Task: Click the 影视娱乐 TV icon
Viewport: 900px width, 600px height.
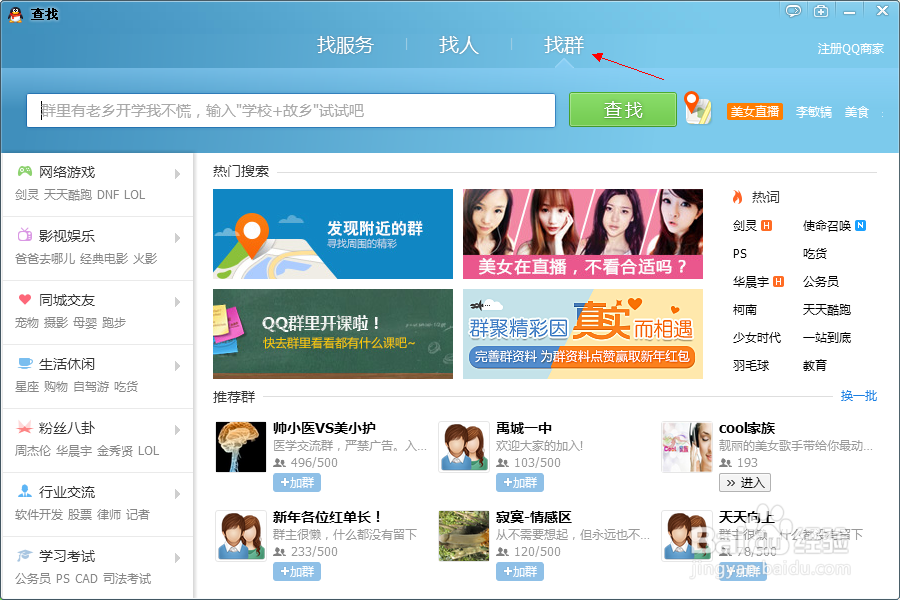Action: point(25,235)
